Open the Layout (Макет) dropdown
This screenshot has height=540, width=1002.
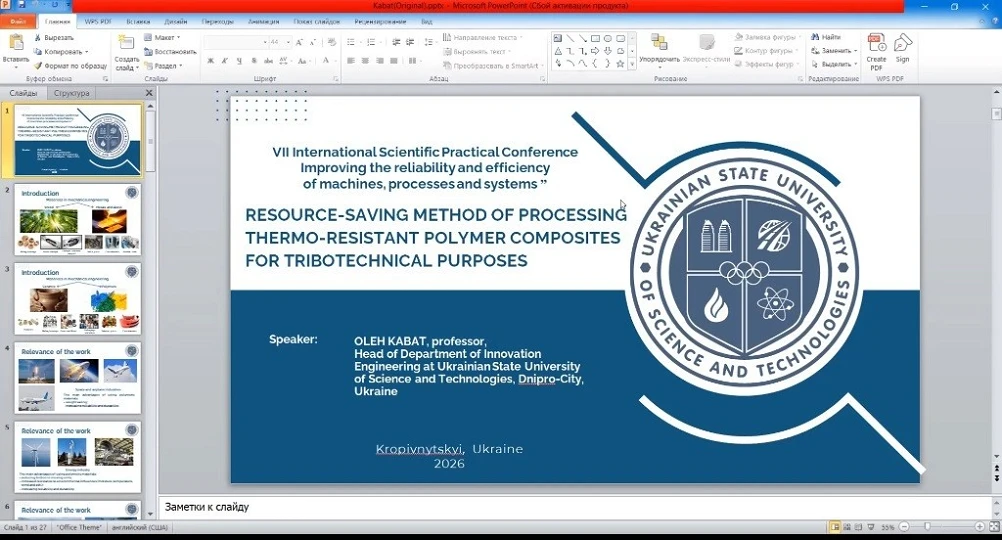162,37
